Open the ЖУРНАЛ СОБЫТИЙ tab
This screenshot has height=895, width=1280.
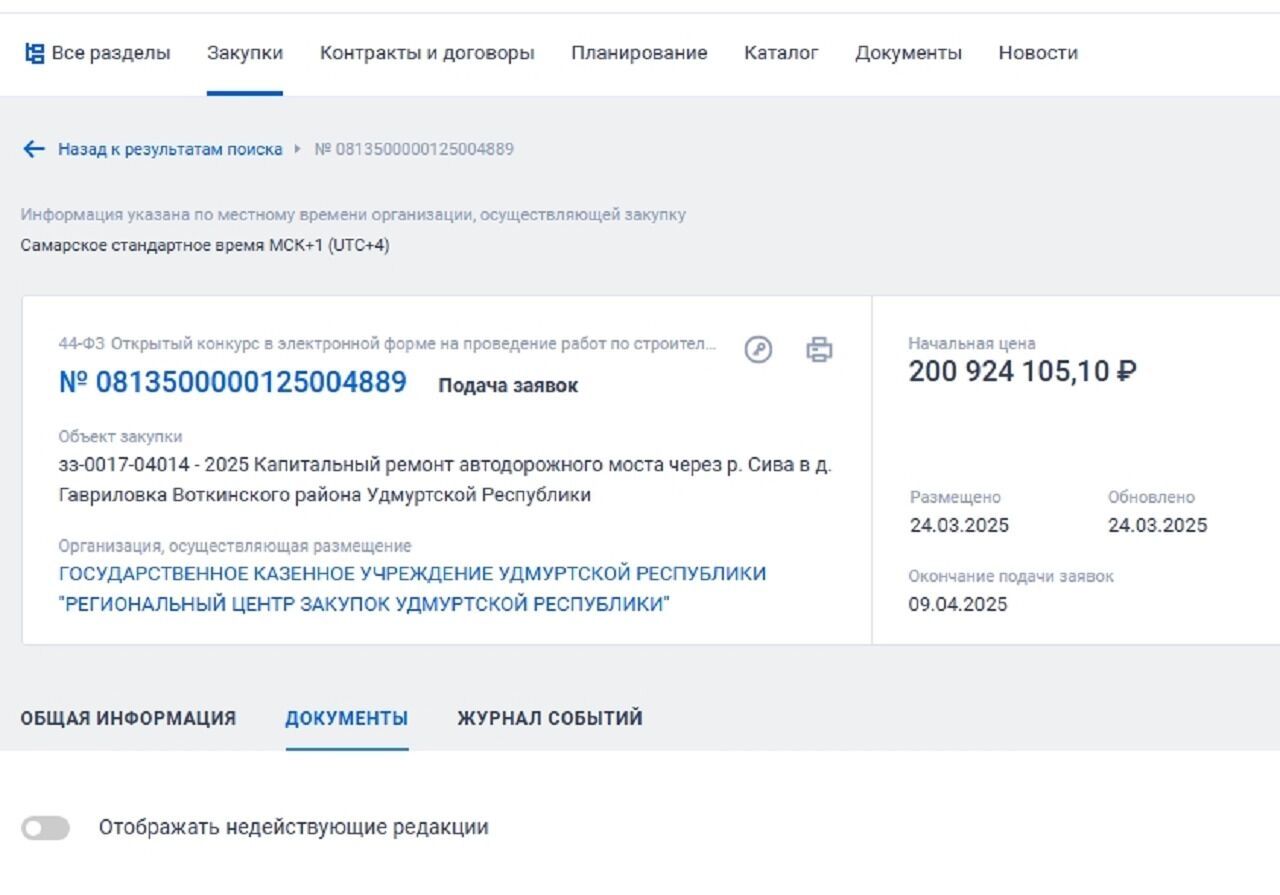550,718
